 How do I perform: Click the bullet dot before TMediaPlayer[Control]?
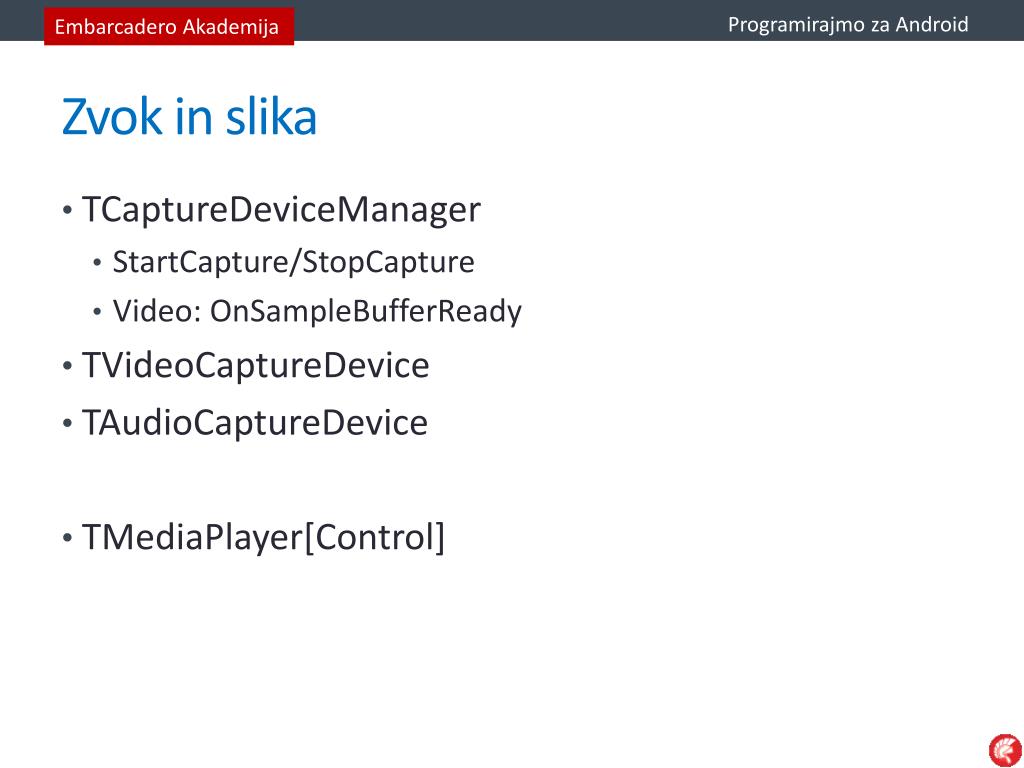click(x=67, y=539)
